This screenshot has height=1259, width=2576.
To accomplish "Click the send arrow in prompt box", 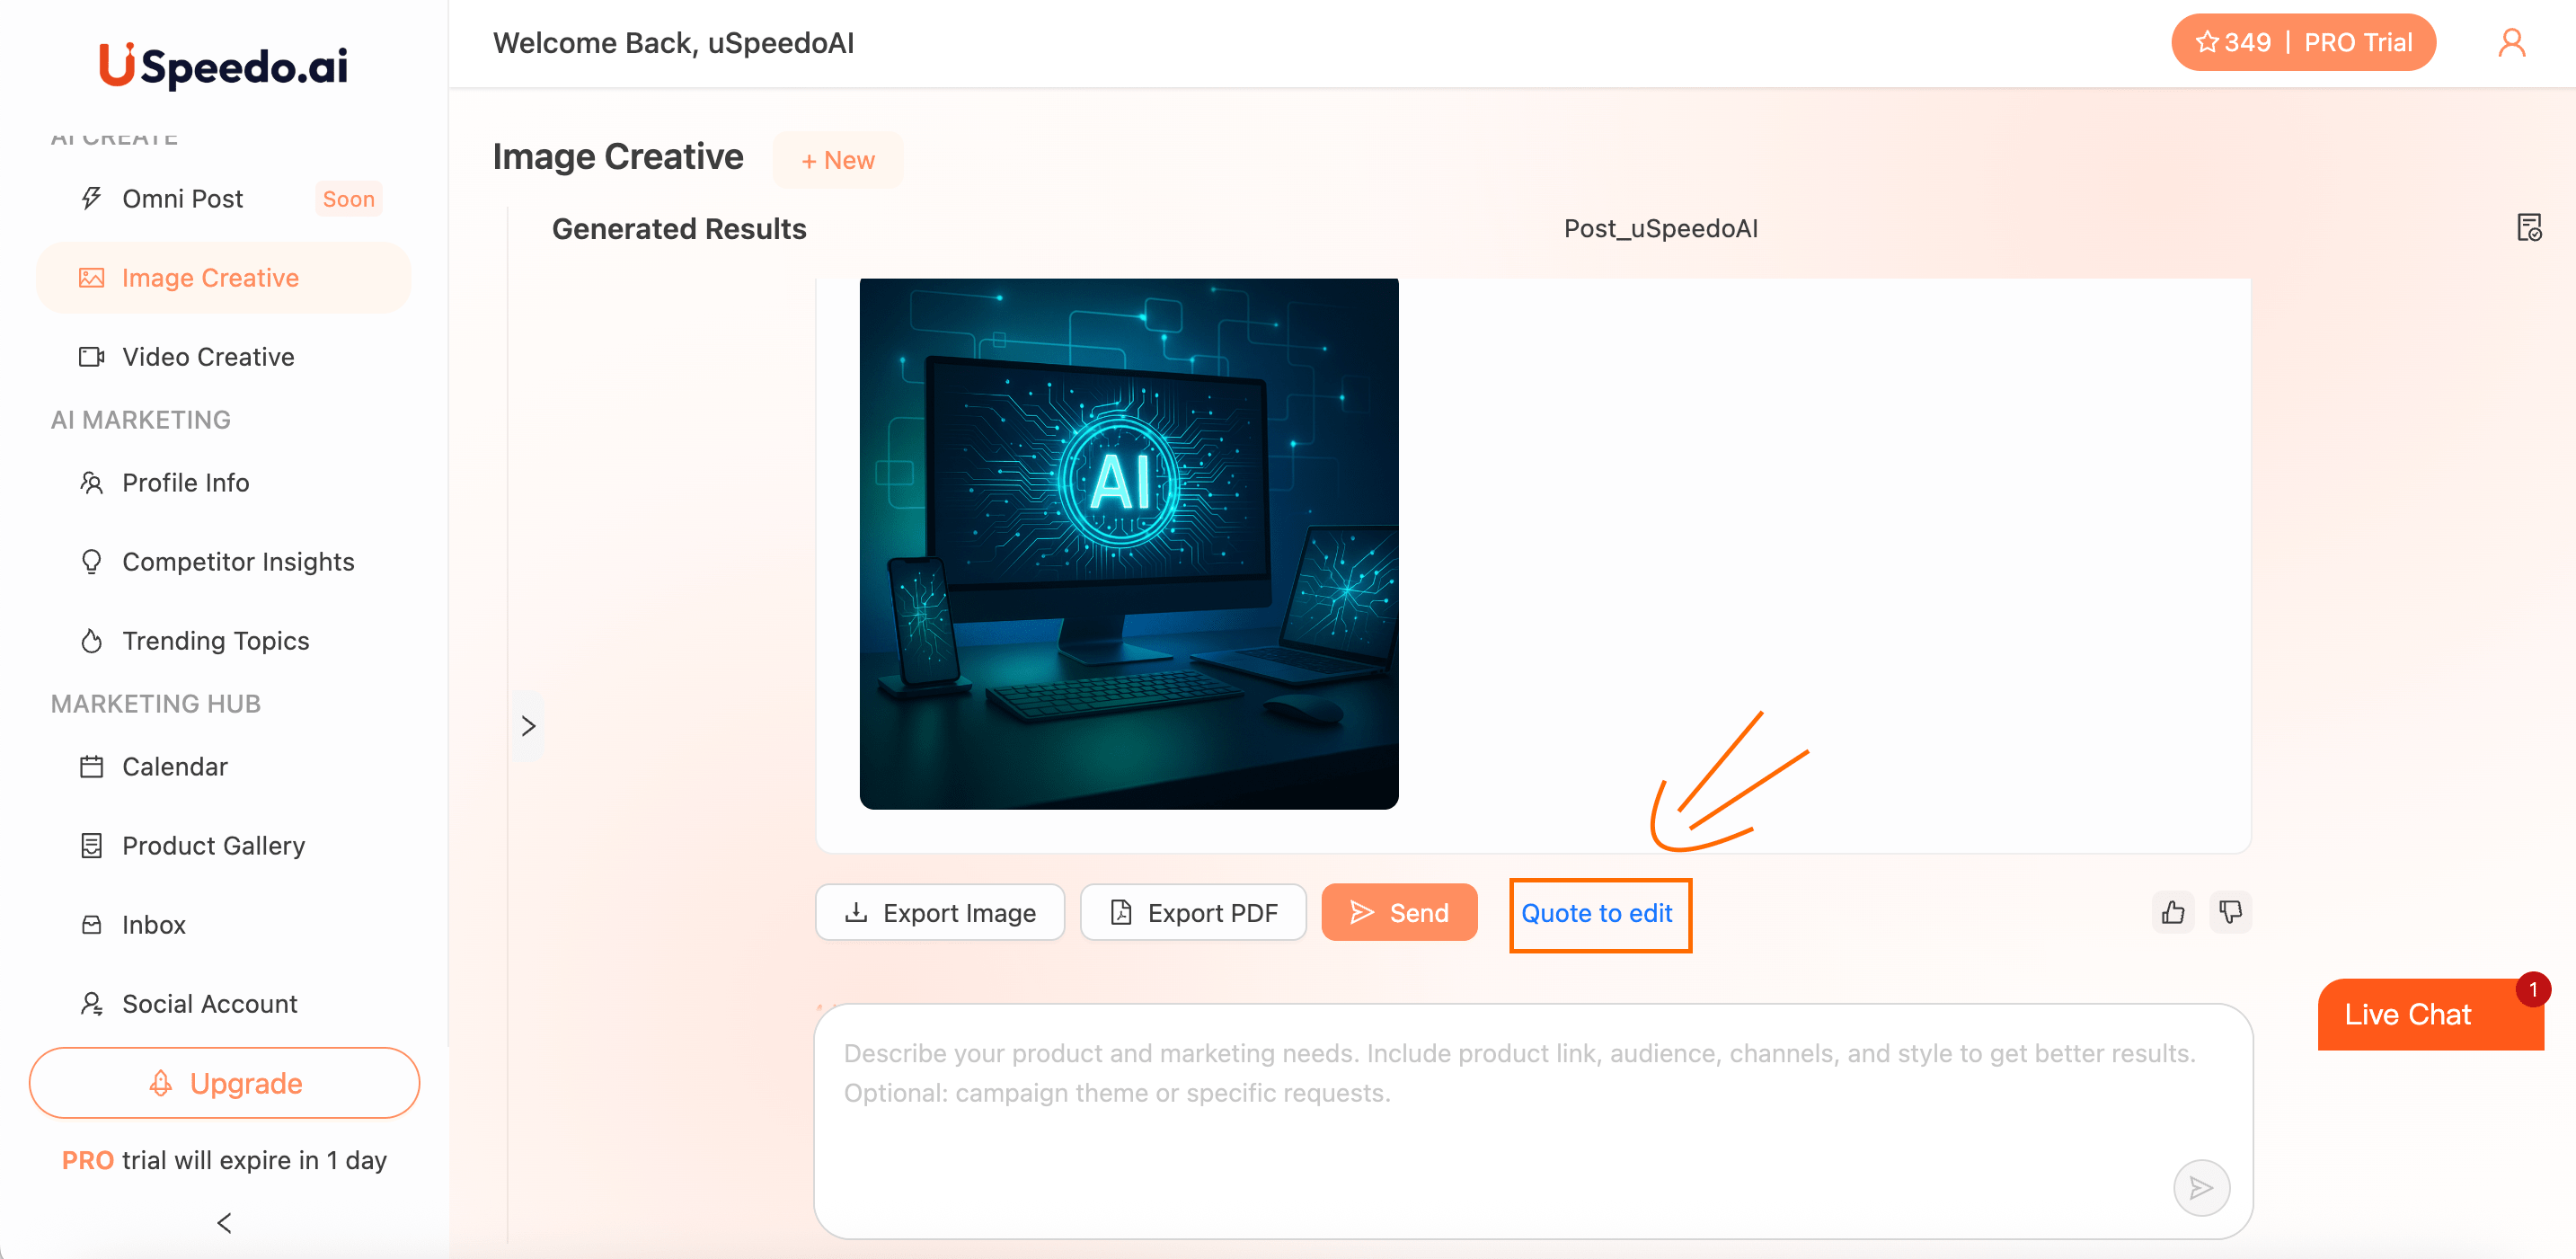I will point(2201,1187).
